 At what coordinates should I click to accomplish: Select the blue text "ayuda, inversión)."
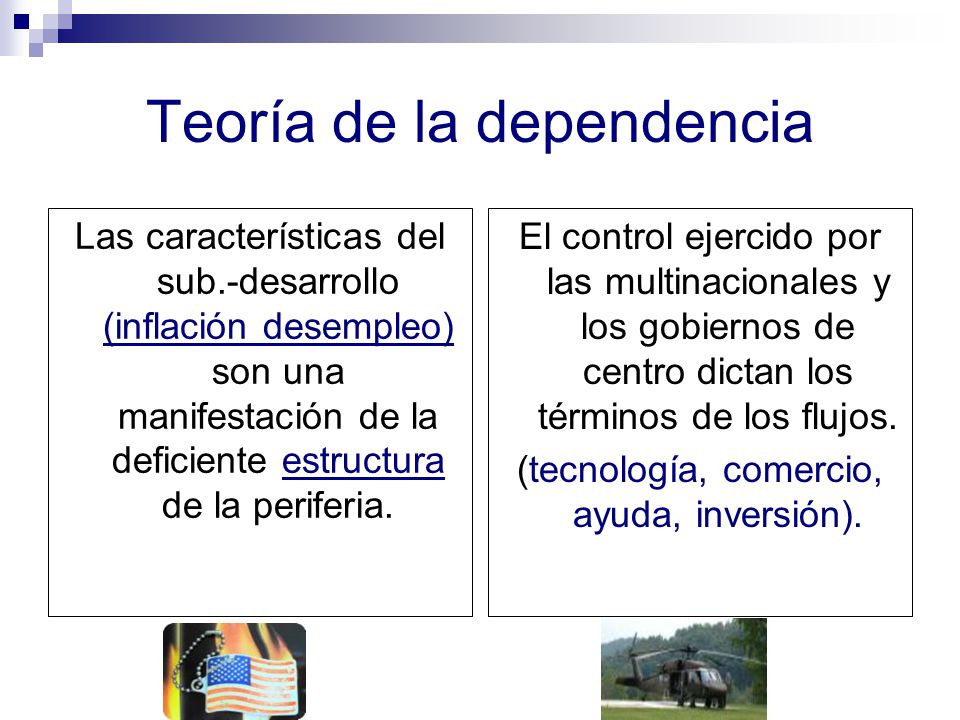(x=718, y=516)
